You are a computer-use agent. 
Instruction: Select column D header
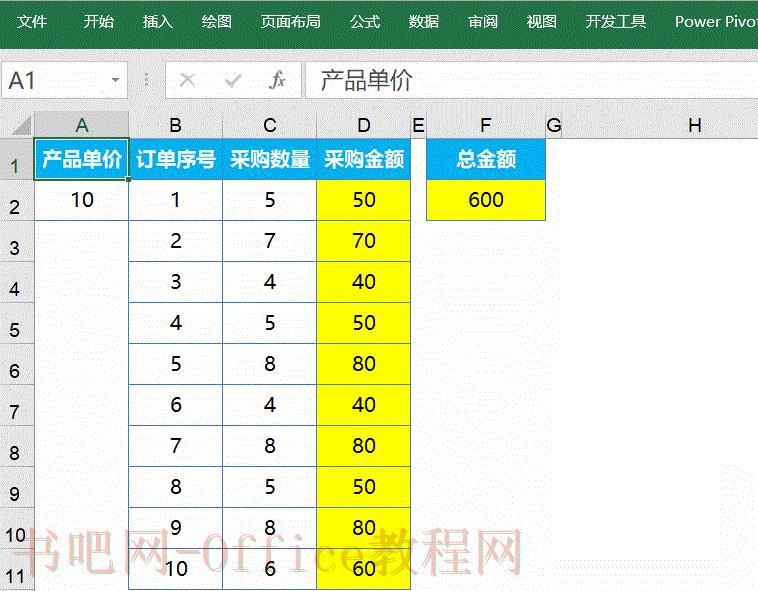tap(364, 125)
